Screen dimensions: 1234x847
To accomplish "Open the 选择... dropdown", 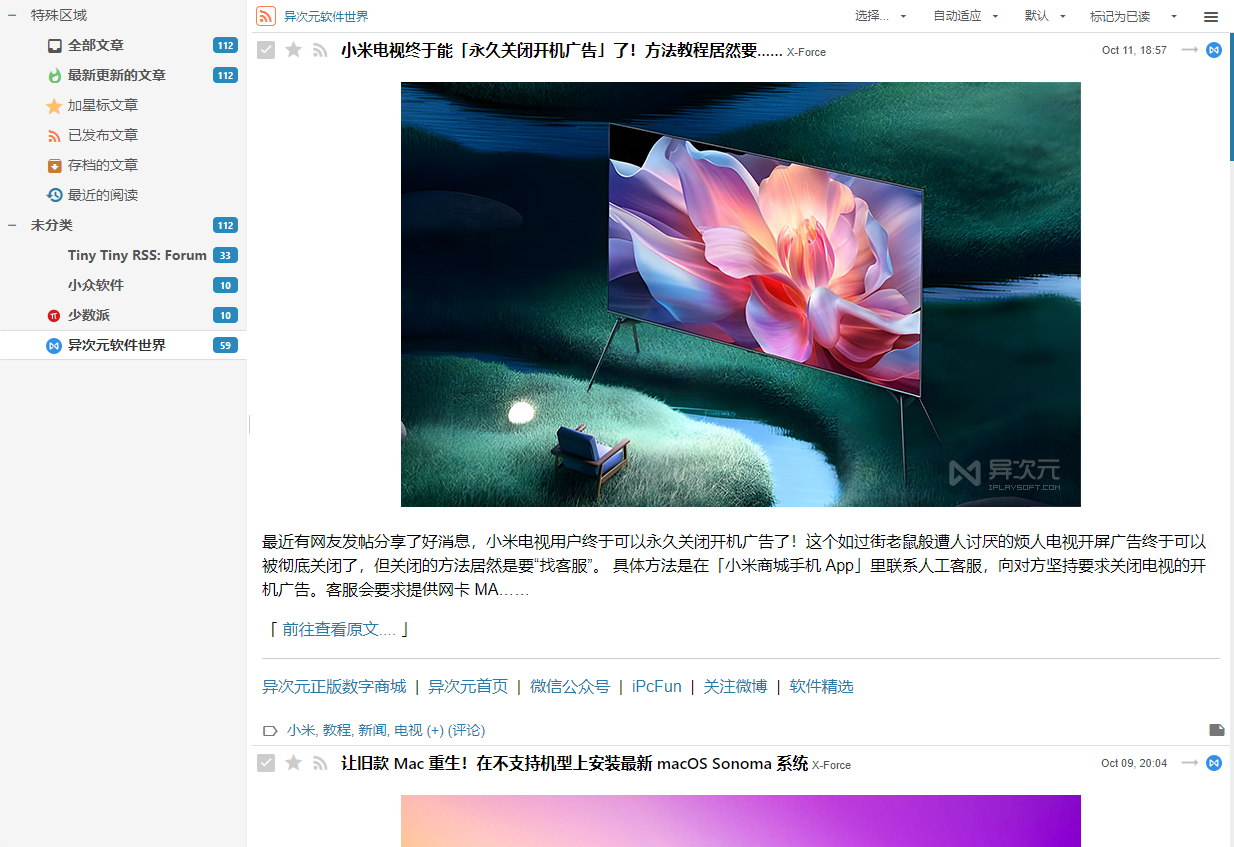I will click(x=881, y=16).
